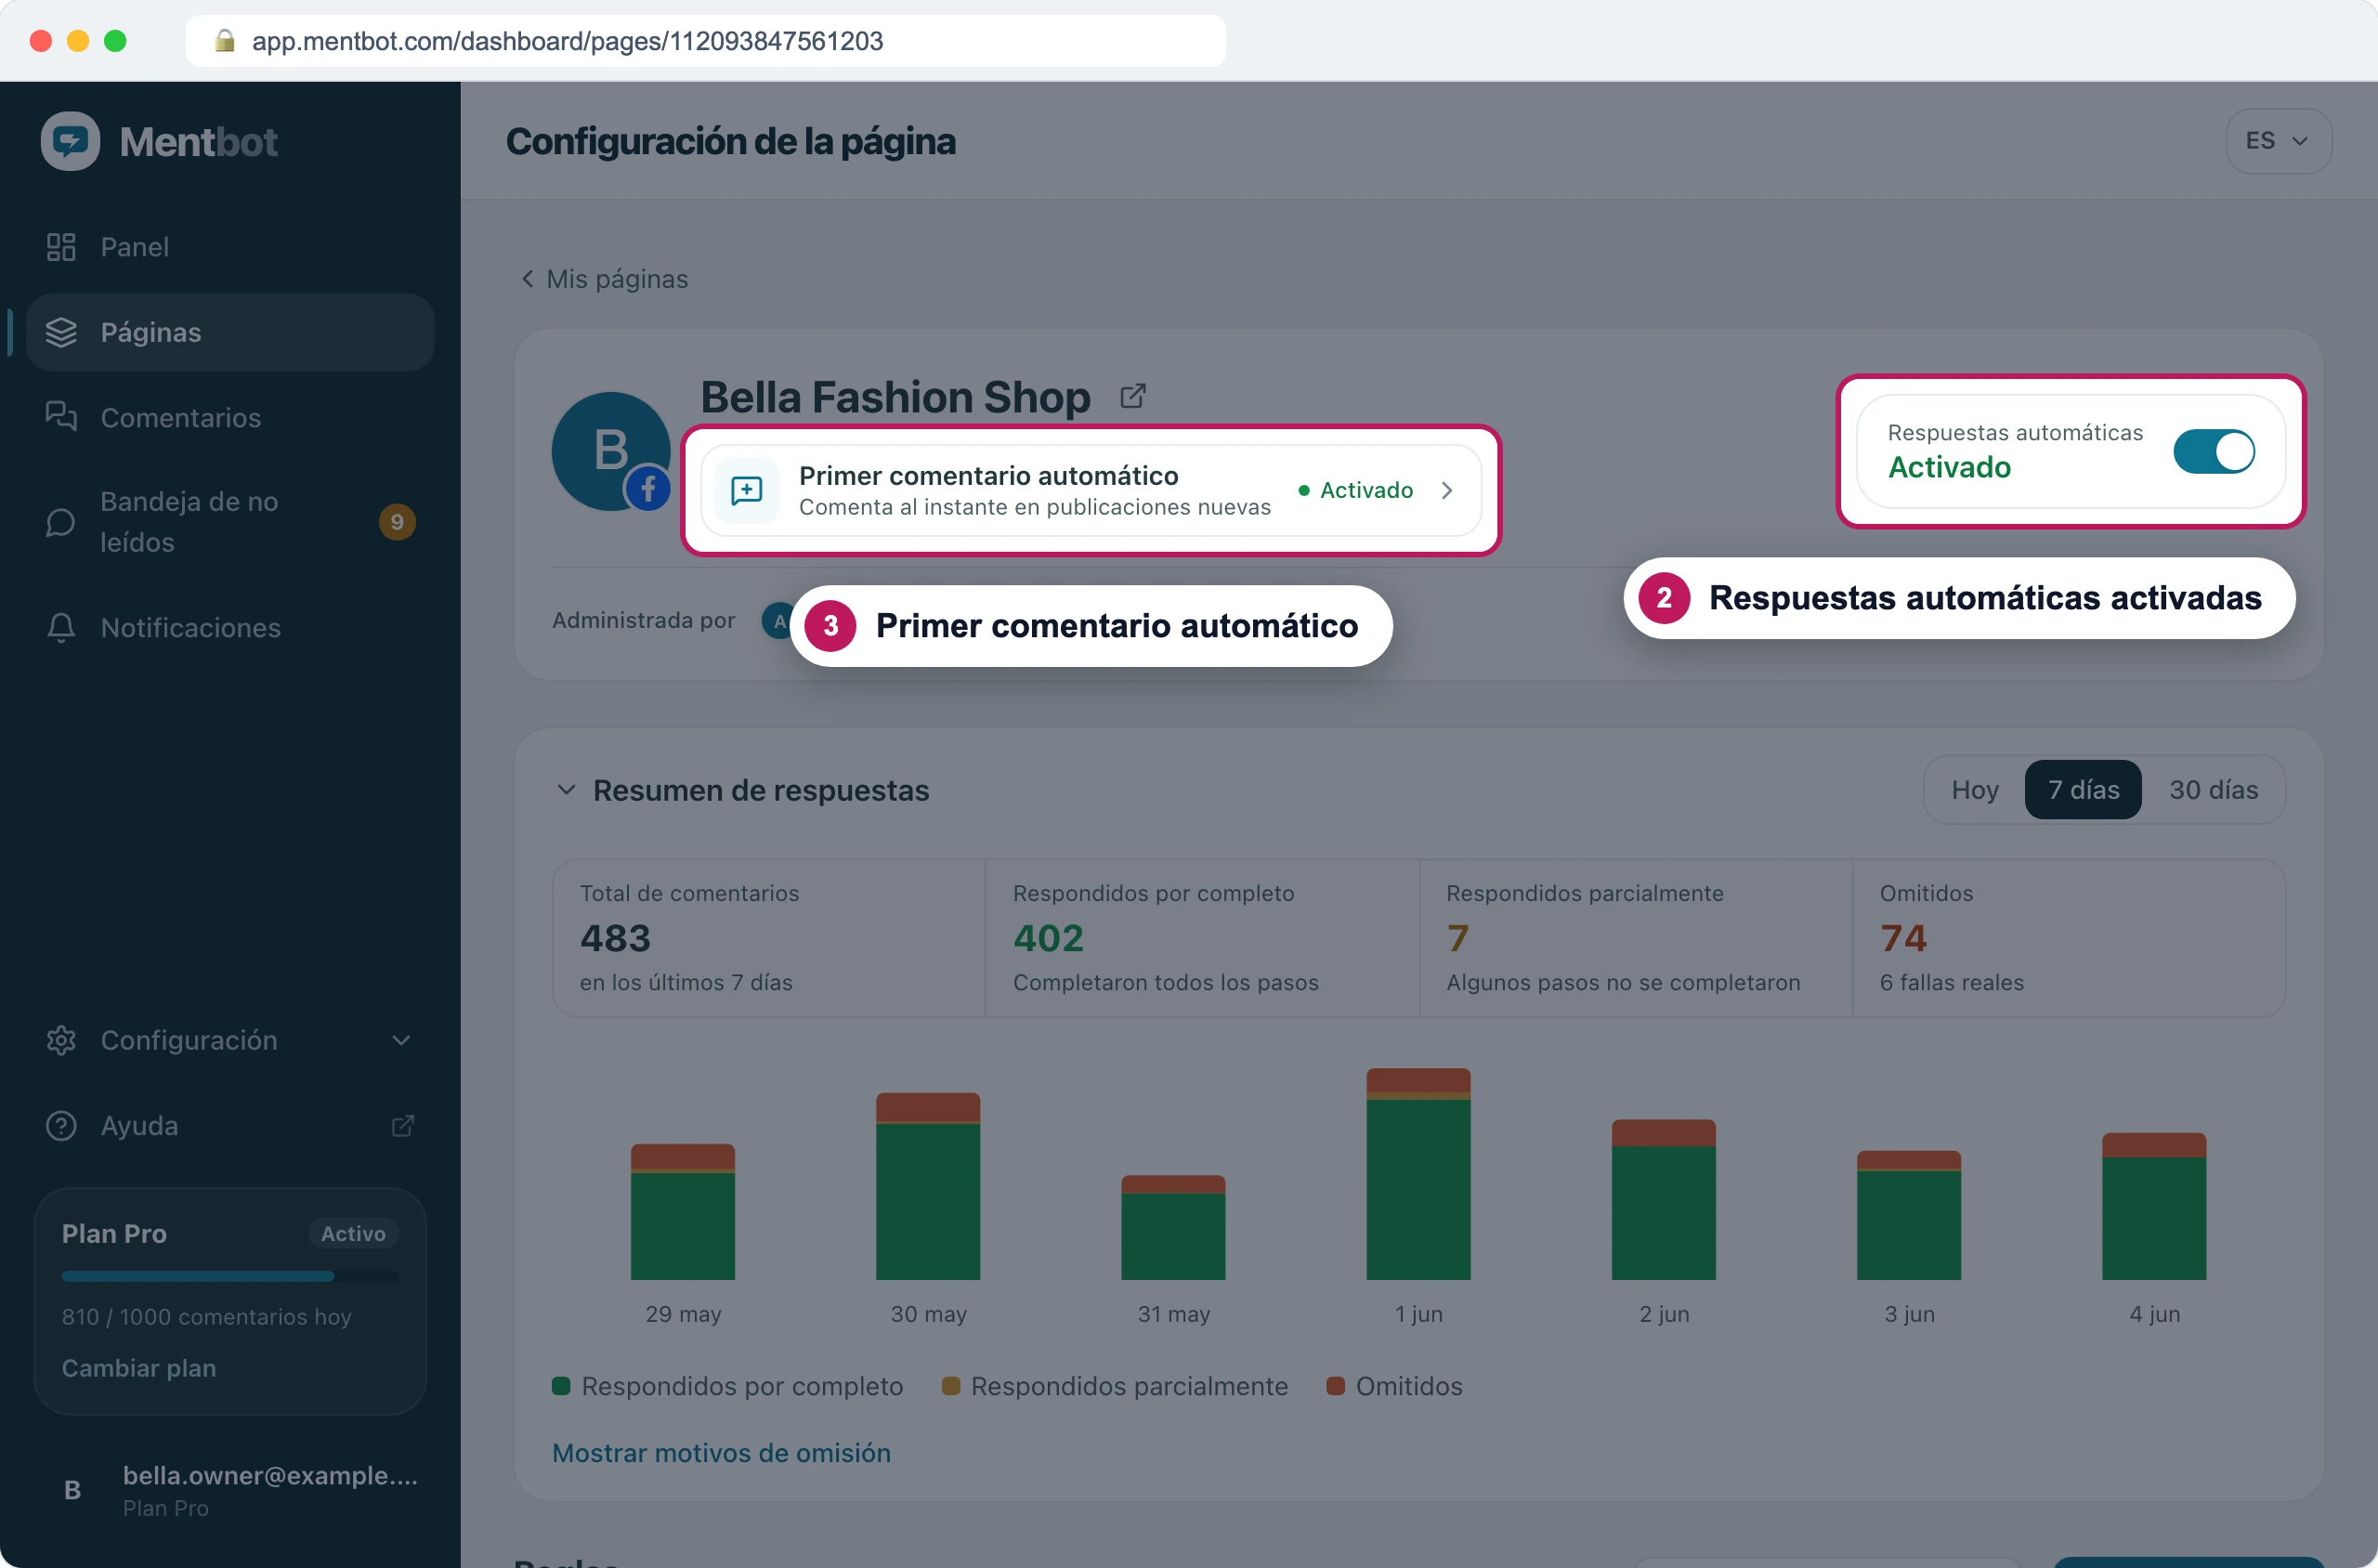This screenshot has height=1568, width=2378.
Task: Click the green Respondidos por completo legend swatch
Action: [561, 1386]
